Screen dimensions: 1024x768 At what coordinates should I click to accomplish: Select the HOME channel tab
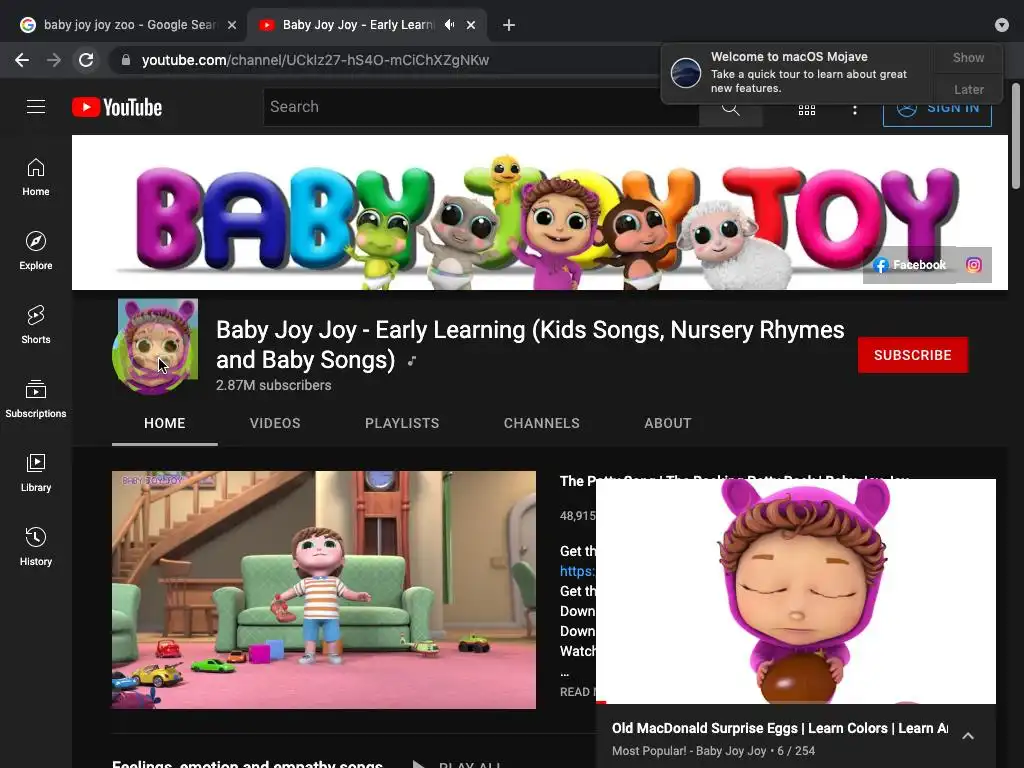tap(165, 423)
